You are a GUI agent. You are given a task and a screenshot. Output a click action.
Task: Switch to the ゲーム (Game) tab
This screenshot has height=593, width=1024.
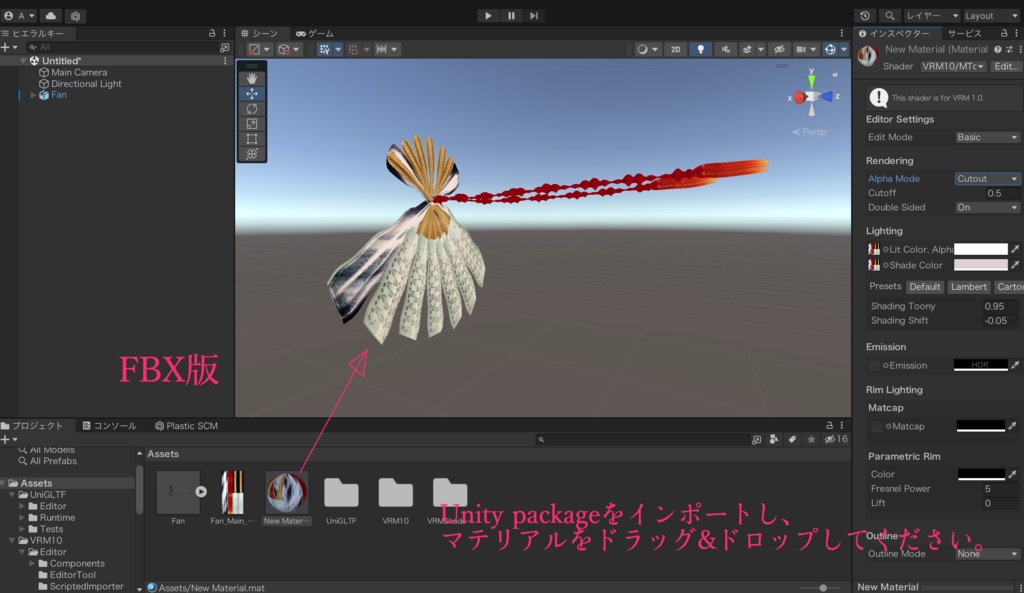315,33
